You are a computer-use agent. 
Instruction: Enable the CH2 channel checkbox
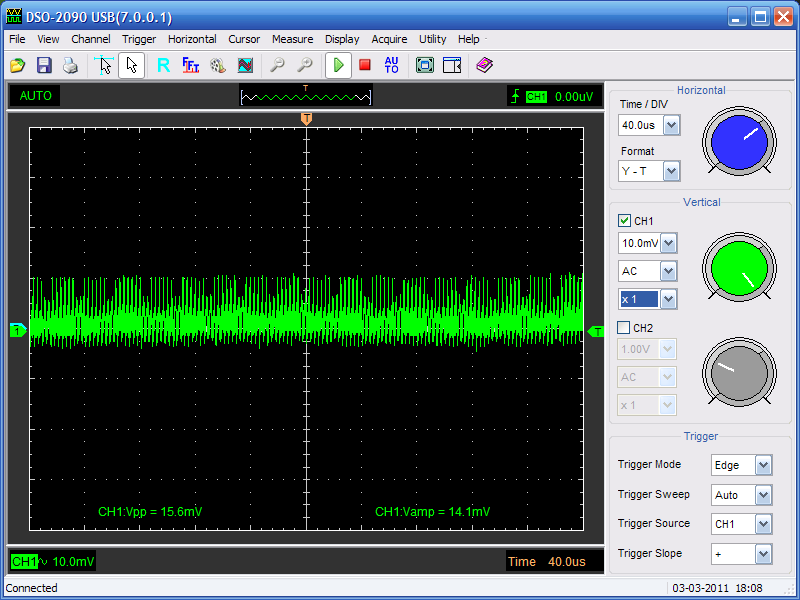625,327
